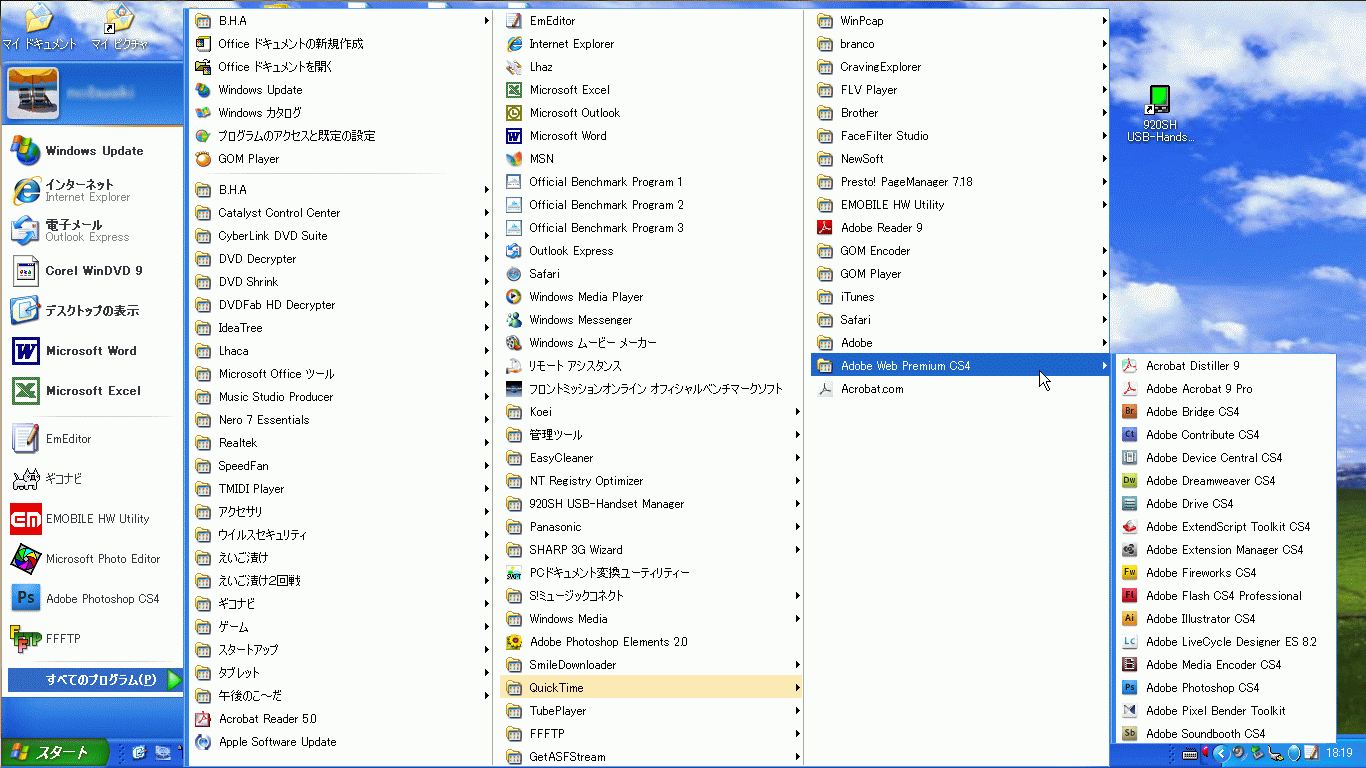Screen dimensions: 1366x768
Task: Expand the Koei folder submenu arrow
Action: pos(797,412)
